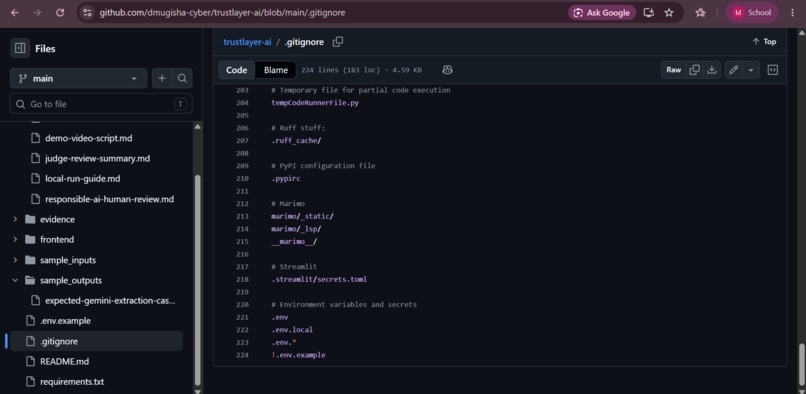Expand the sample_inputs folder chevron
This screenshot has width=806, height=394.
[x=15, y=260]
